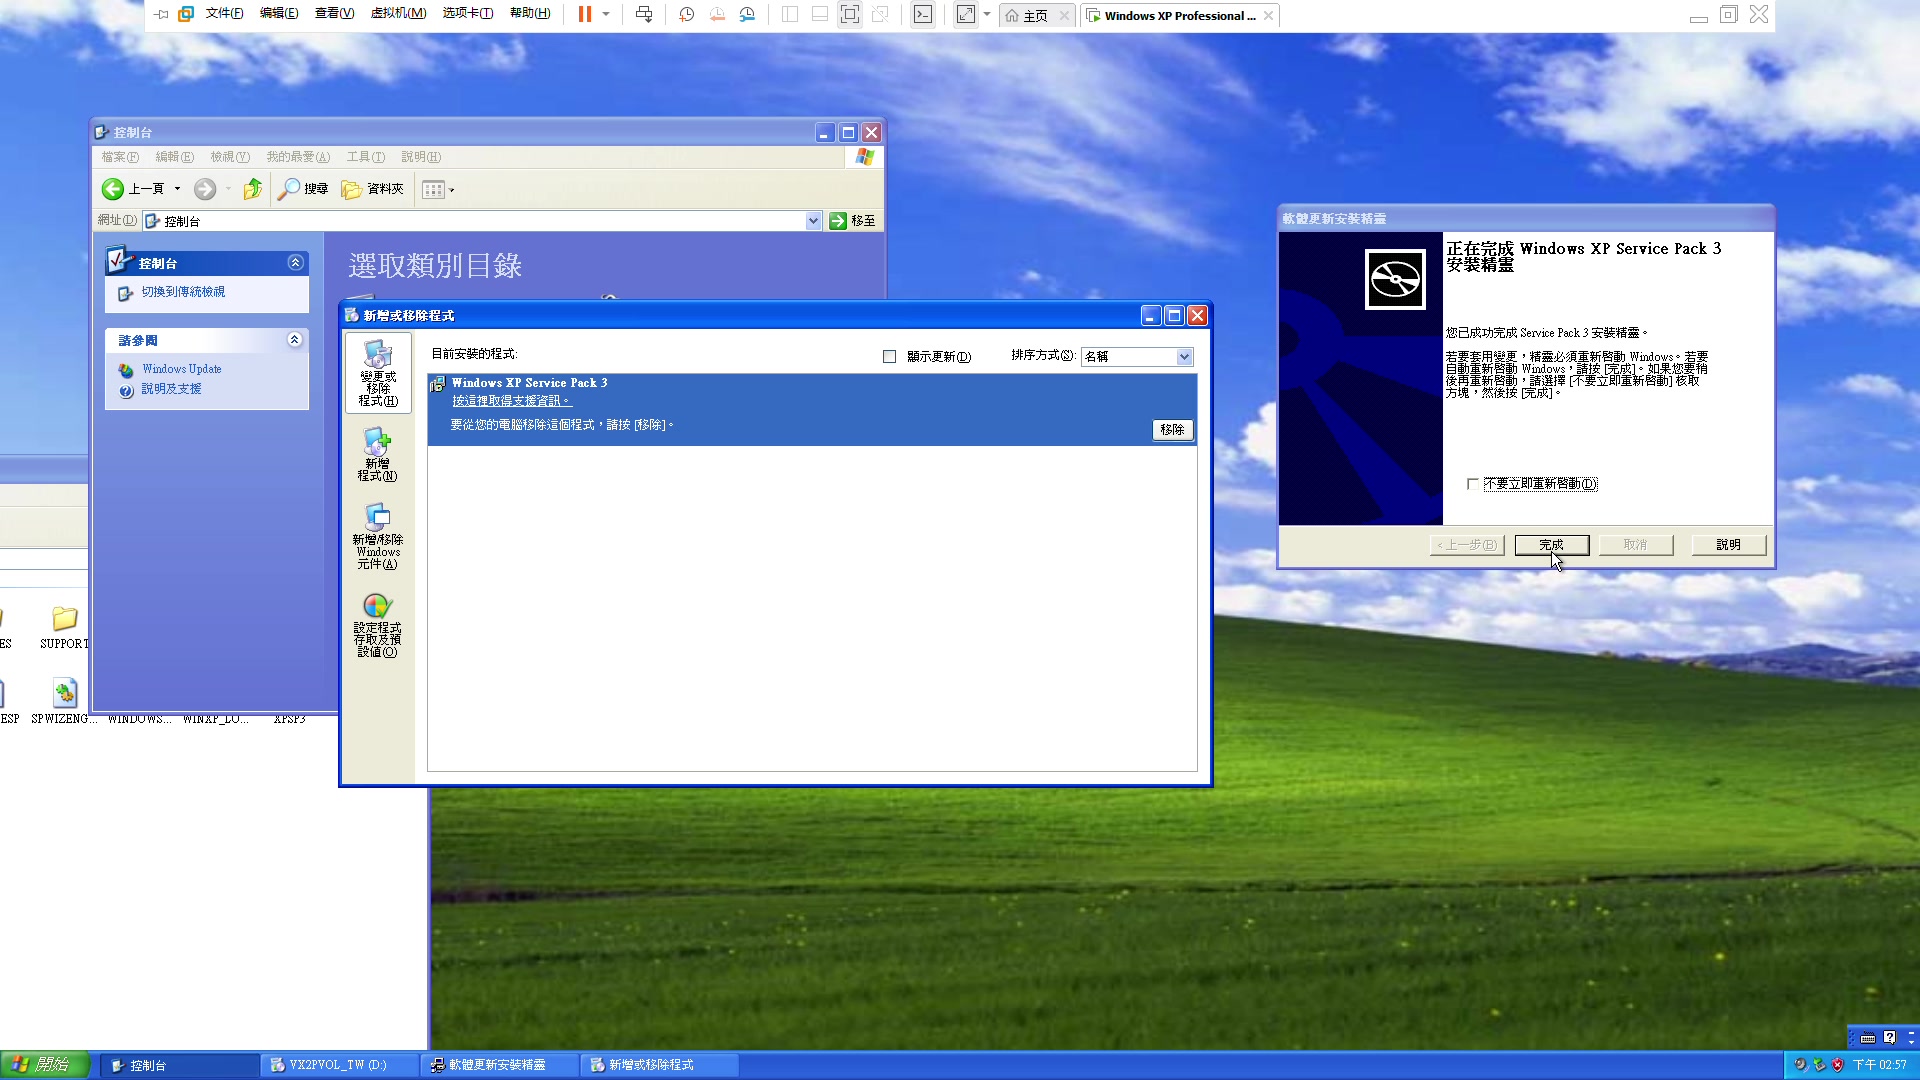Switch to 新增或移除程式 taskbar button
This screenshot has height=1080, width=1920.
(x=660, y=1065)
